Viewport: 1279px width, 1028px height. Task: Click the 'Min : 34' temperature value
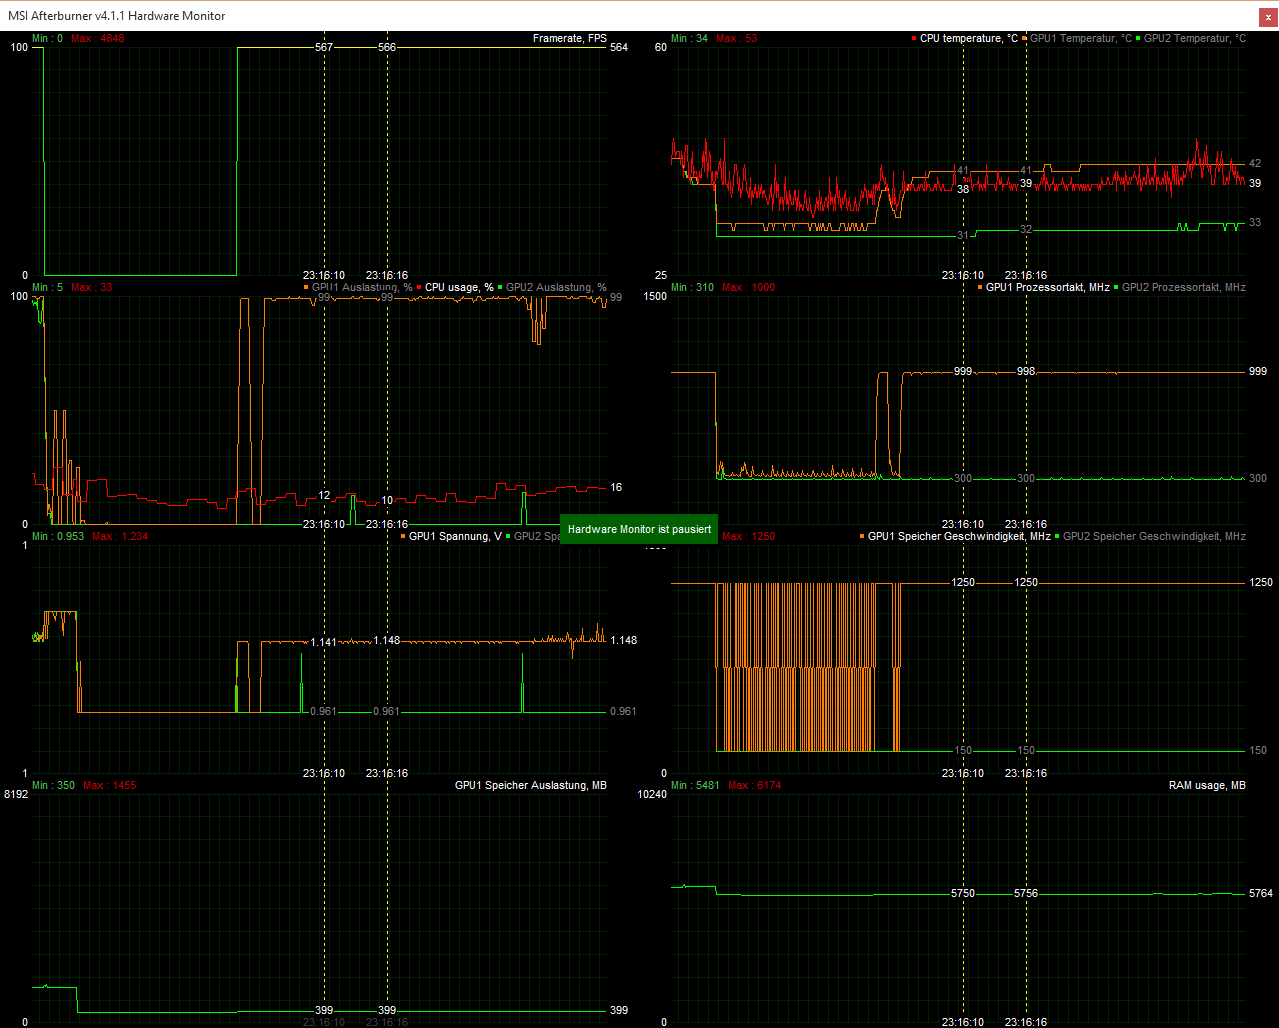(689, 38)
